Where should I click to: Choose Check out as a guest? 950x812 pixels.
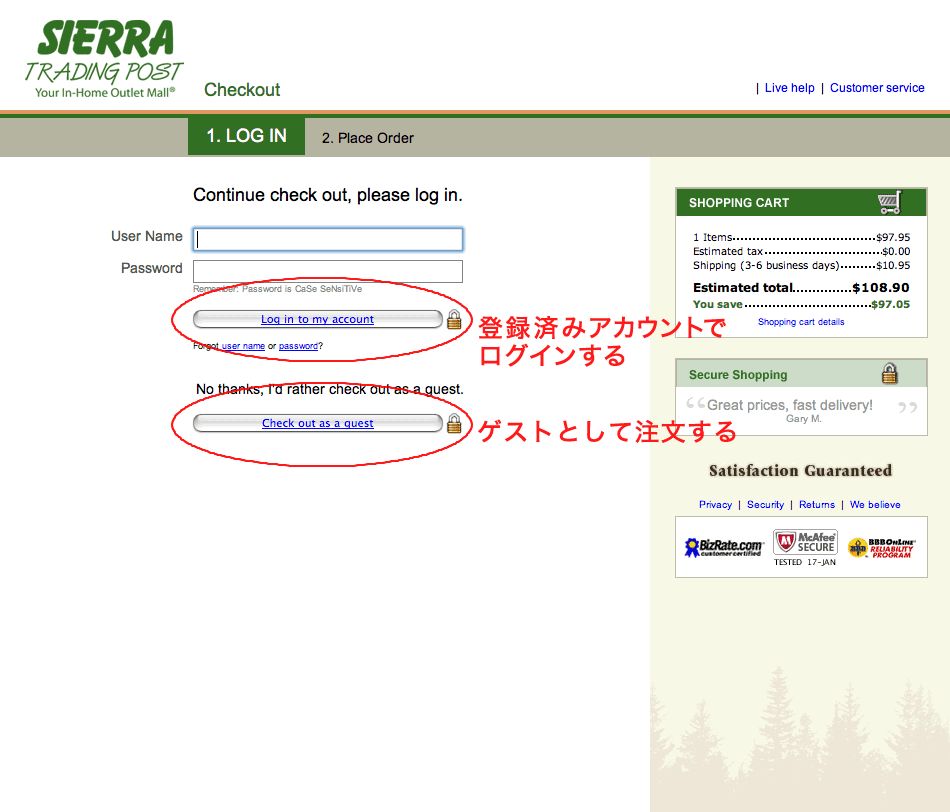click(x=317, y=423)
